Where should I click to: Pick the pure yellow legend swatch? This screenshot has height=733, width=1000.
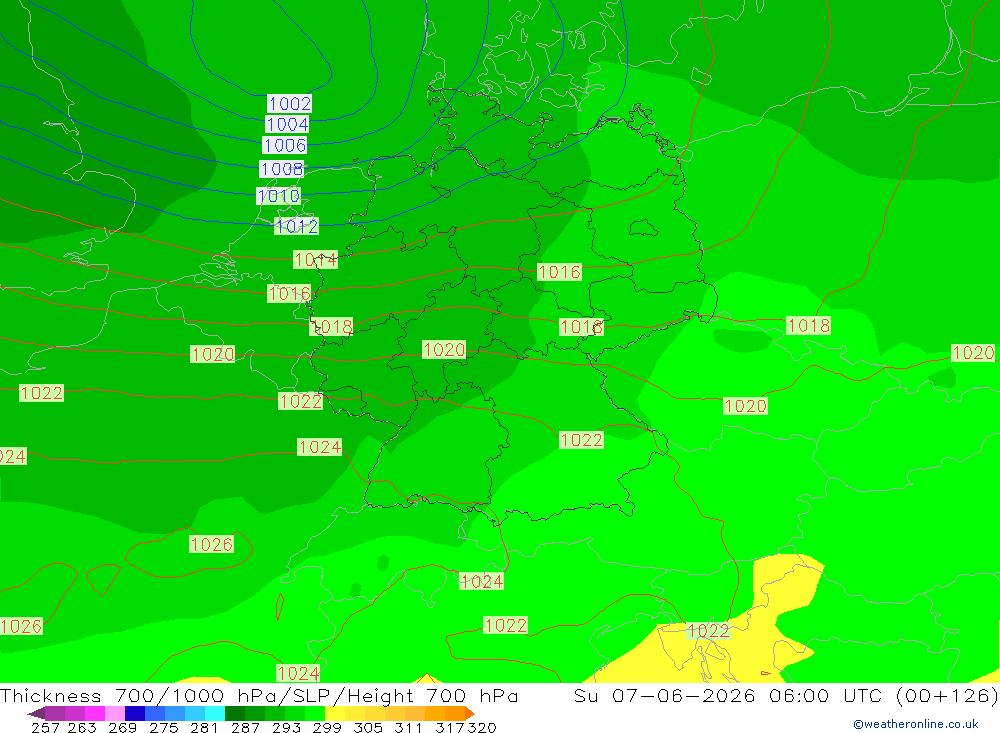click(335, 713)
